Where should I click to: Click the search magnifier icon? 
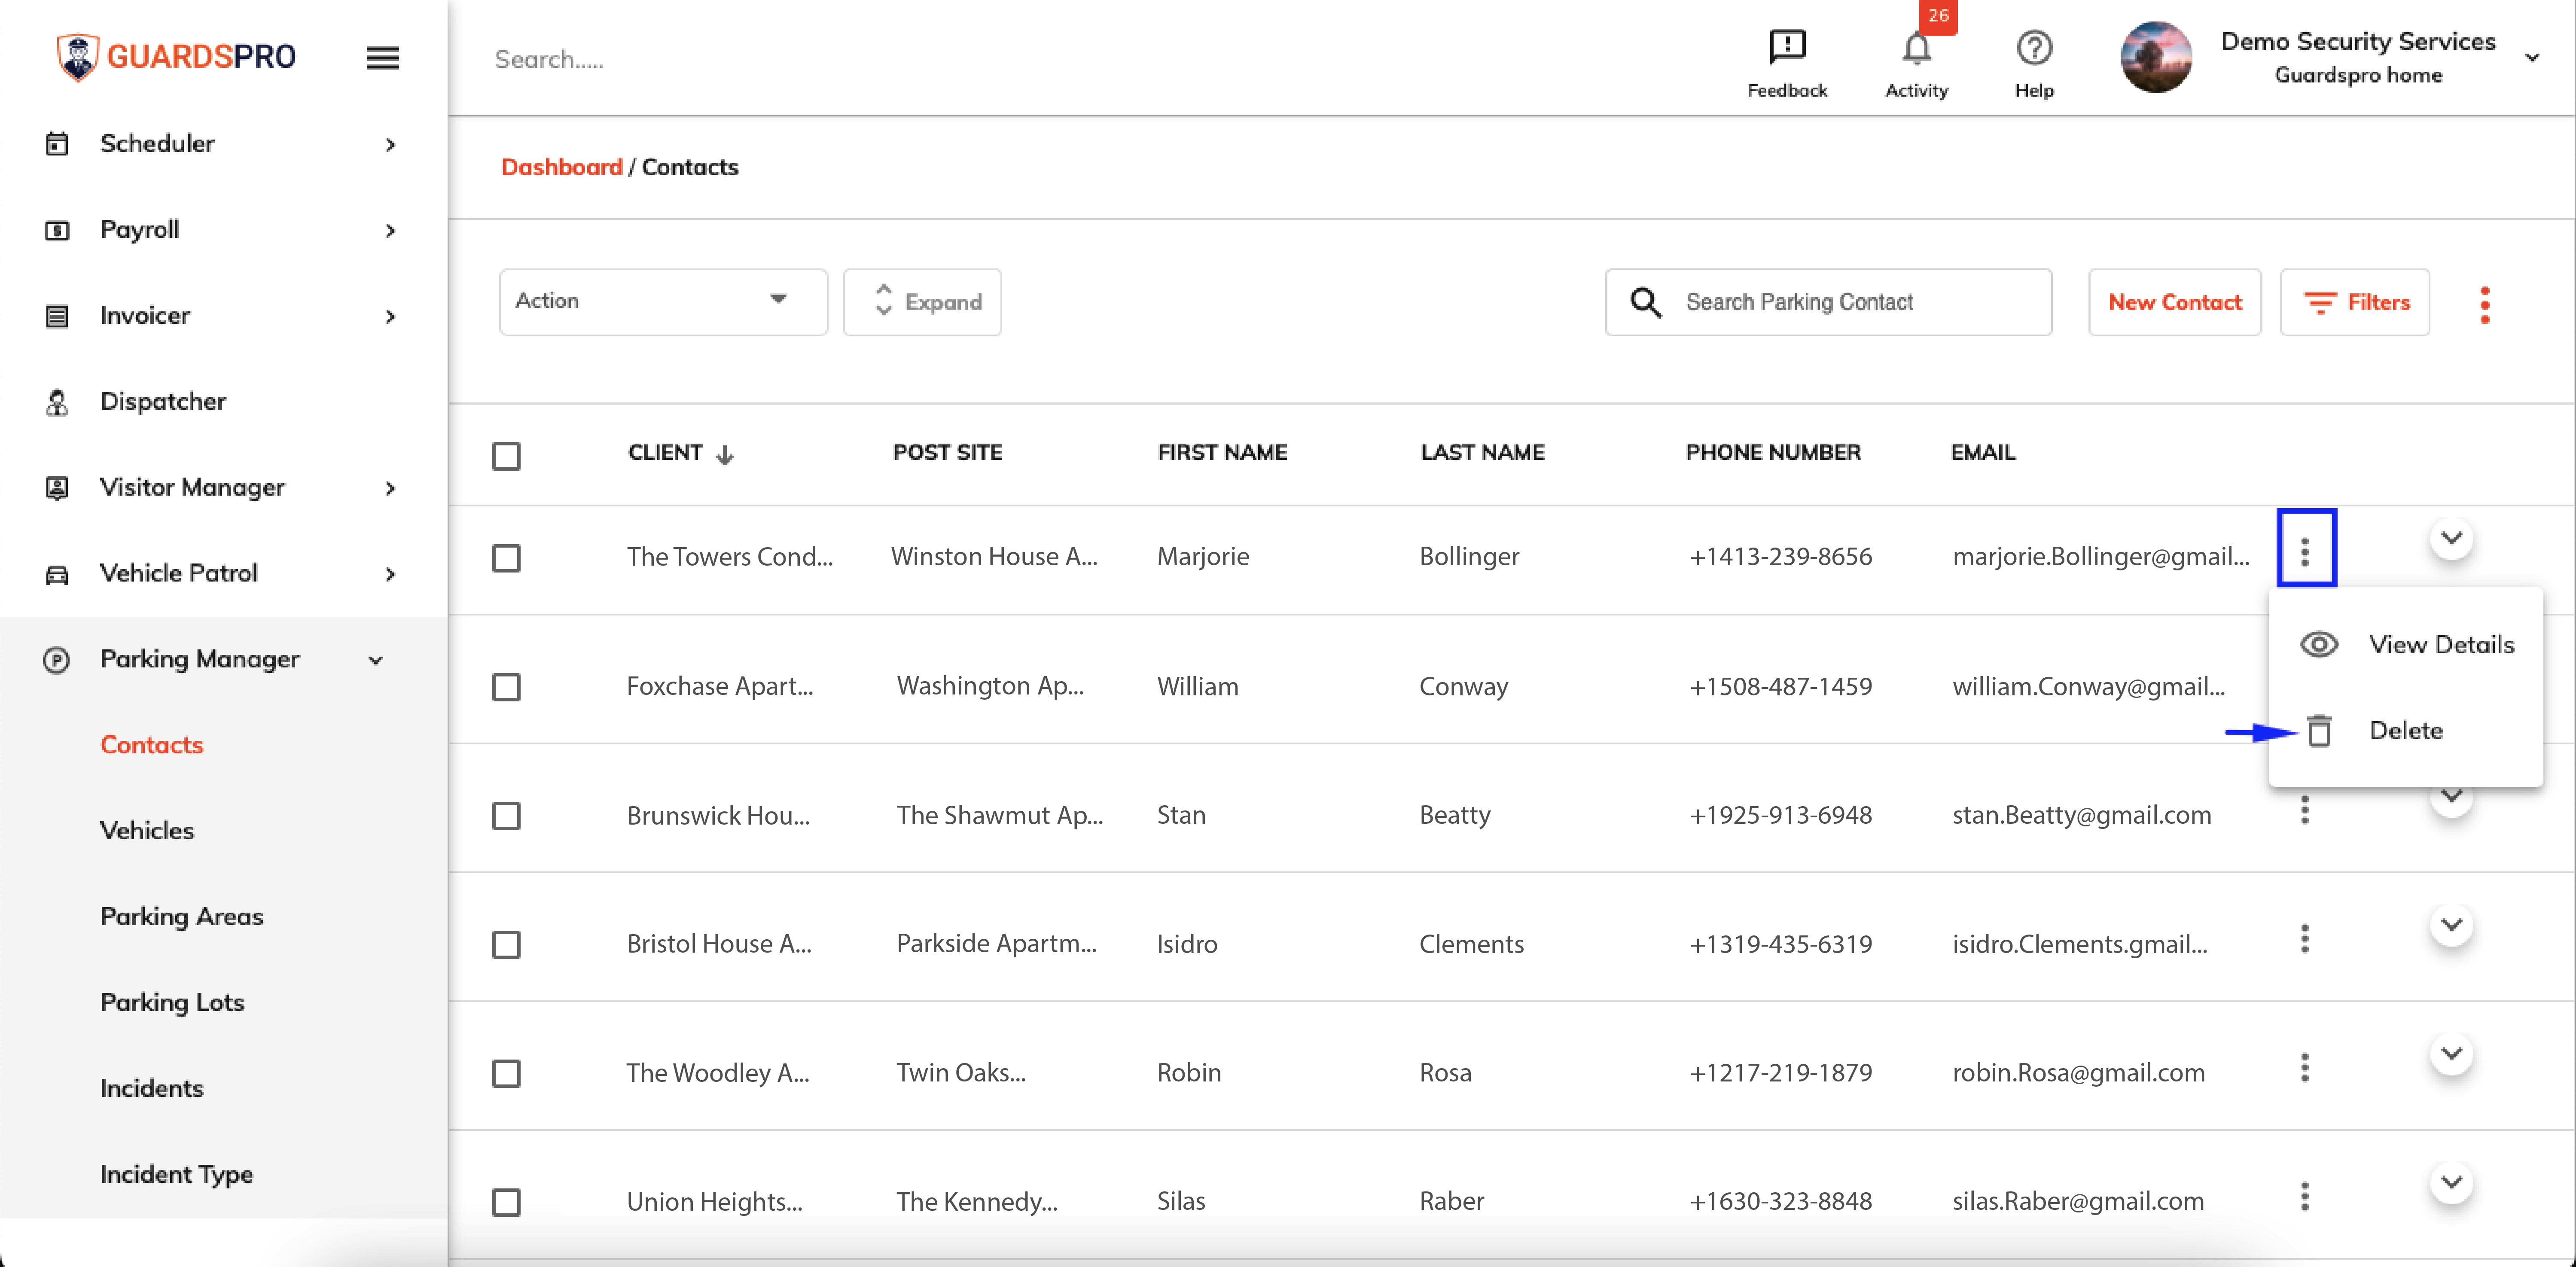tap(1645, 302)
